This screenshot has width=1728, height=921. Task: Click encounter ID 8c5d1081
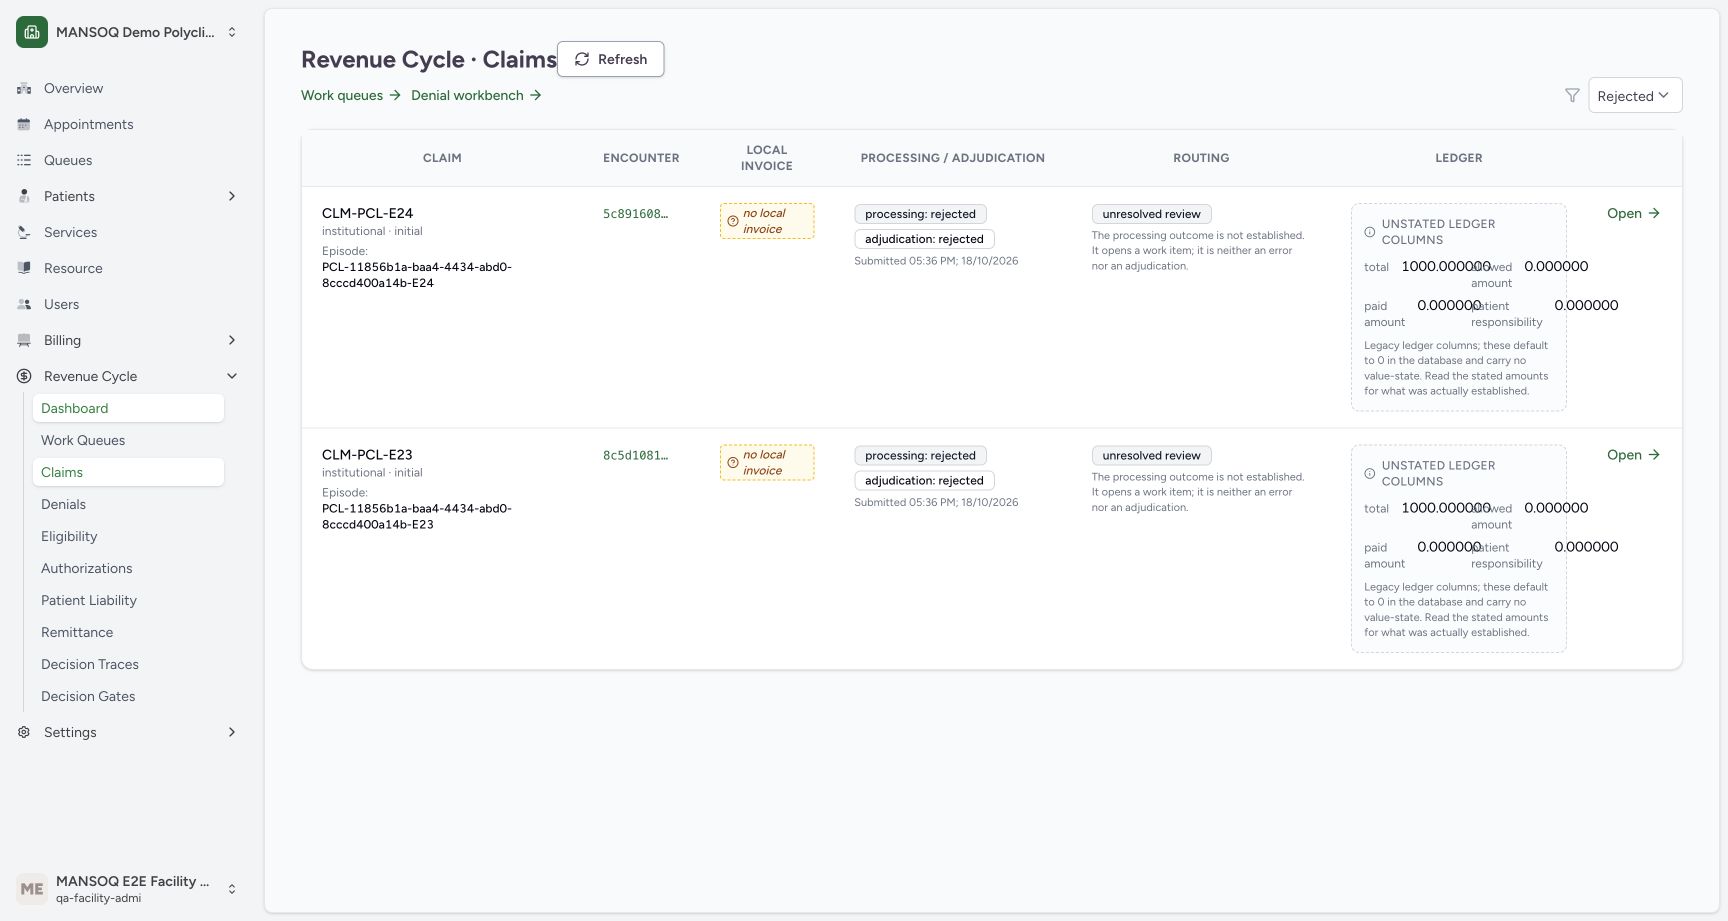(x=635, y=455)
